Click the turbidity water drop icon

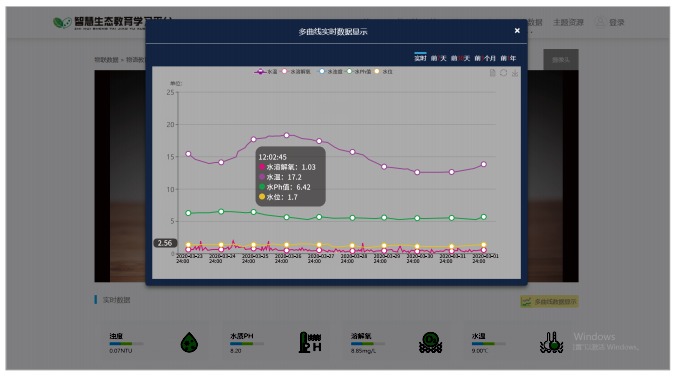[x=189, y=342]
